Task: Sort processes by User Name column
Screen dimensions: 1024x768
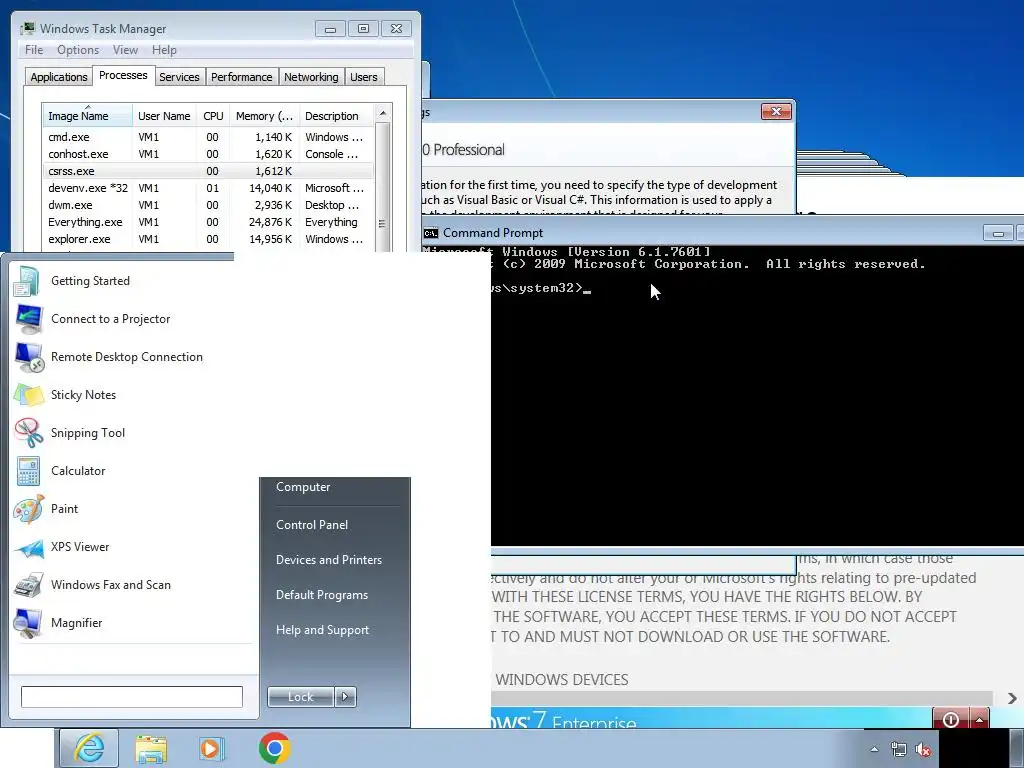Action: [x=164, y=116]
